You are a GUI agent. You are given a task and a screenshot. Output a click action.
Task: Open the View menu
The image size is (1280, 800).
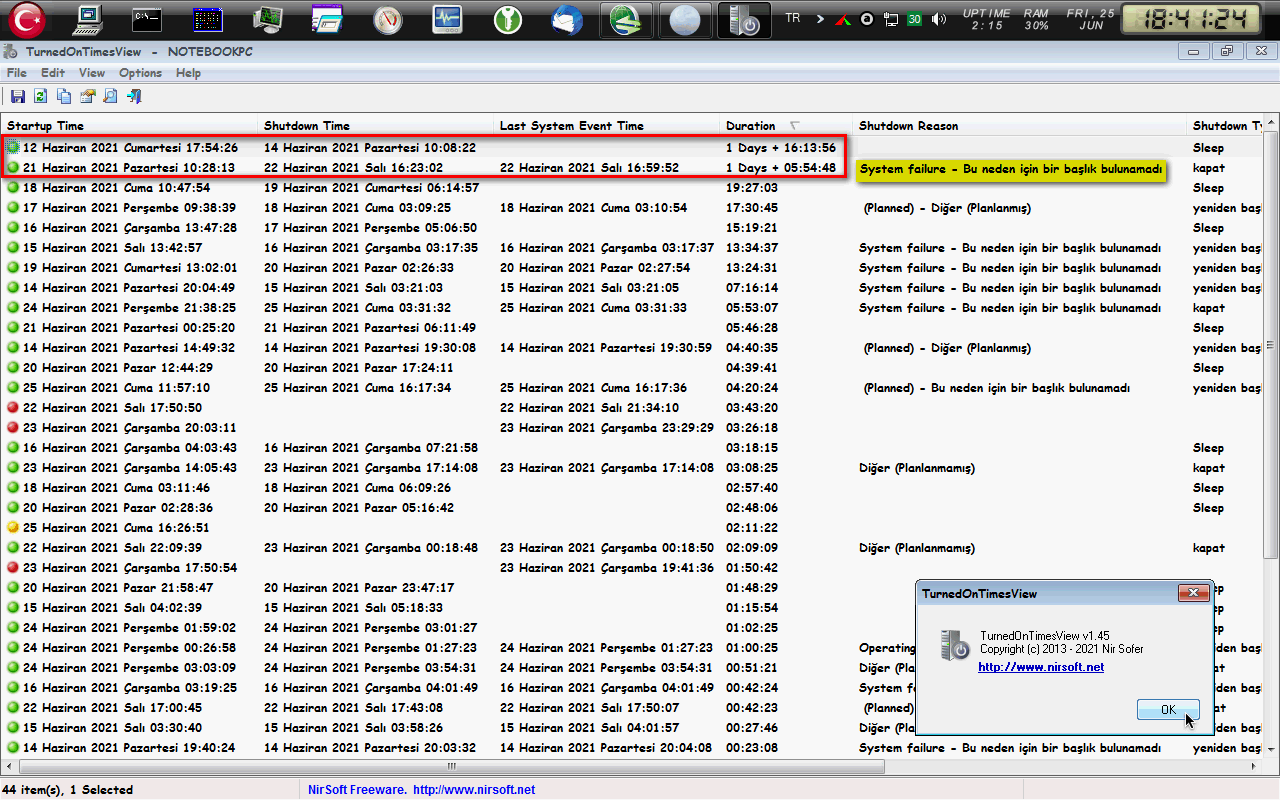[92, 73]
